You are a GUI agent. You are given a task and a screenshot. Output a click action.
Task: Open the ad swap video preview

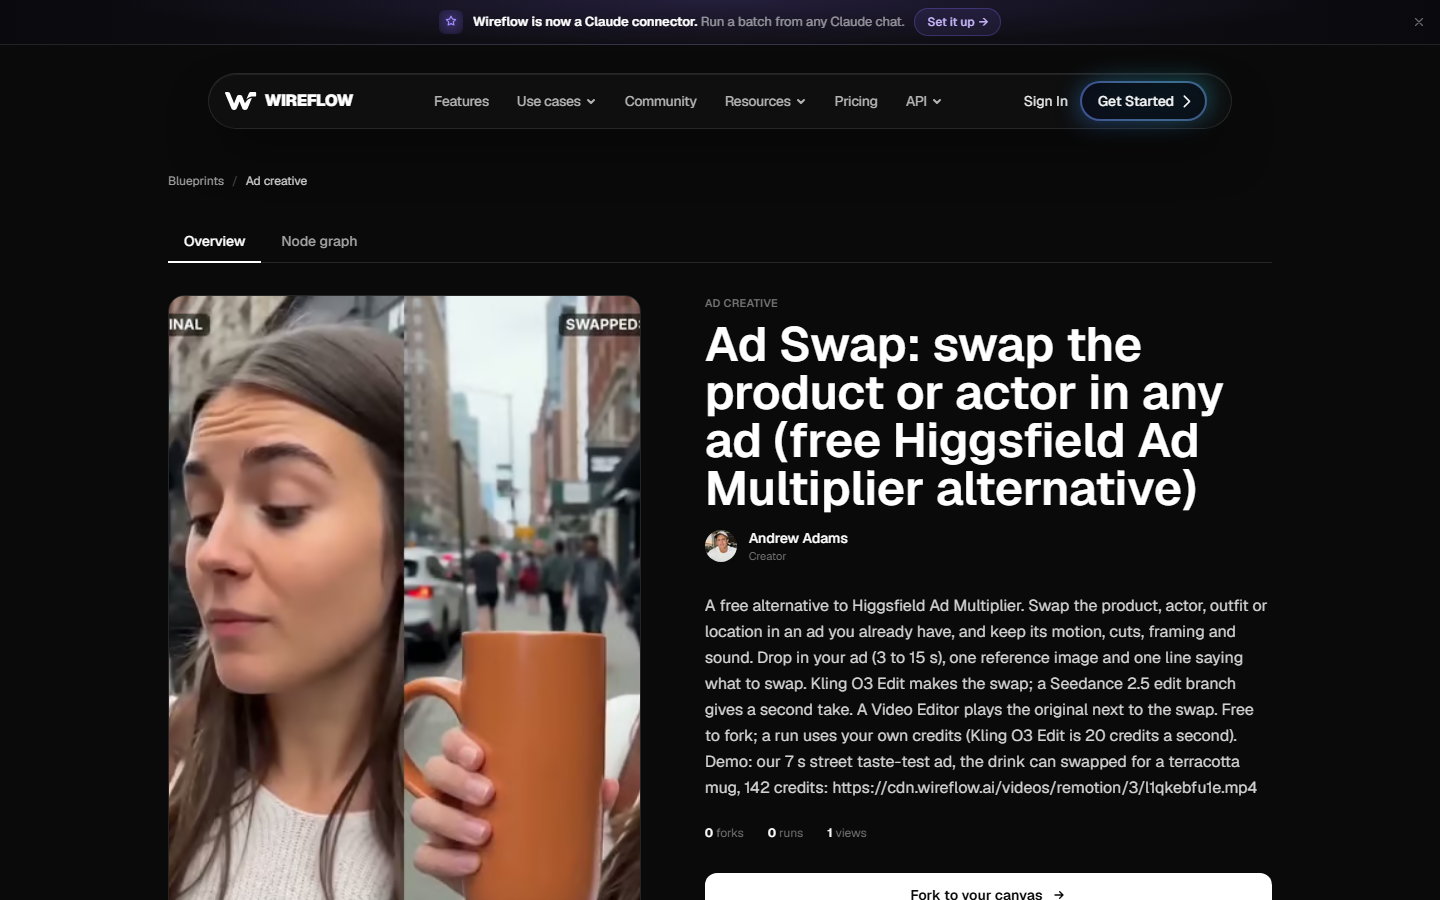(x=404, y=598)
